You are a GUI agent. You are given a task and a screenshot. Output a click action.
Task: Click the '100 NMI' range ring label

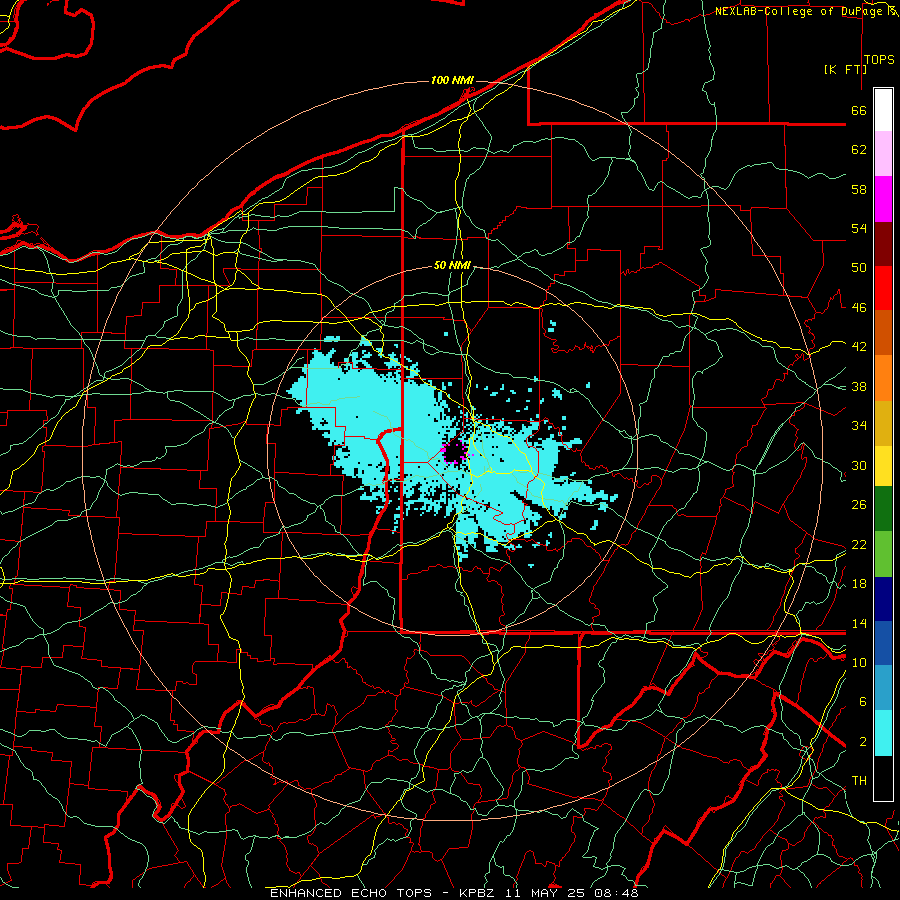coord(452,80)
